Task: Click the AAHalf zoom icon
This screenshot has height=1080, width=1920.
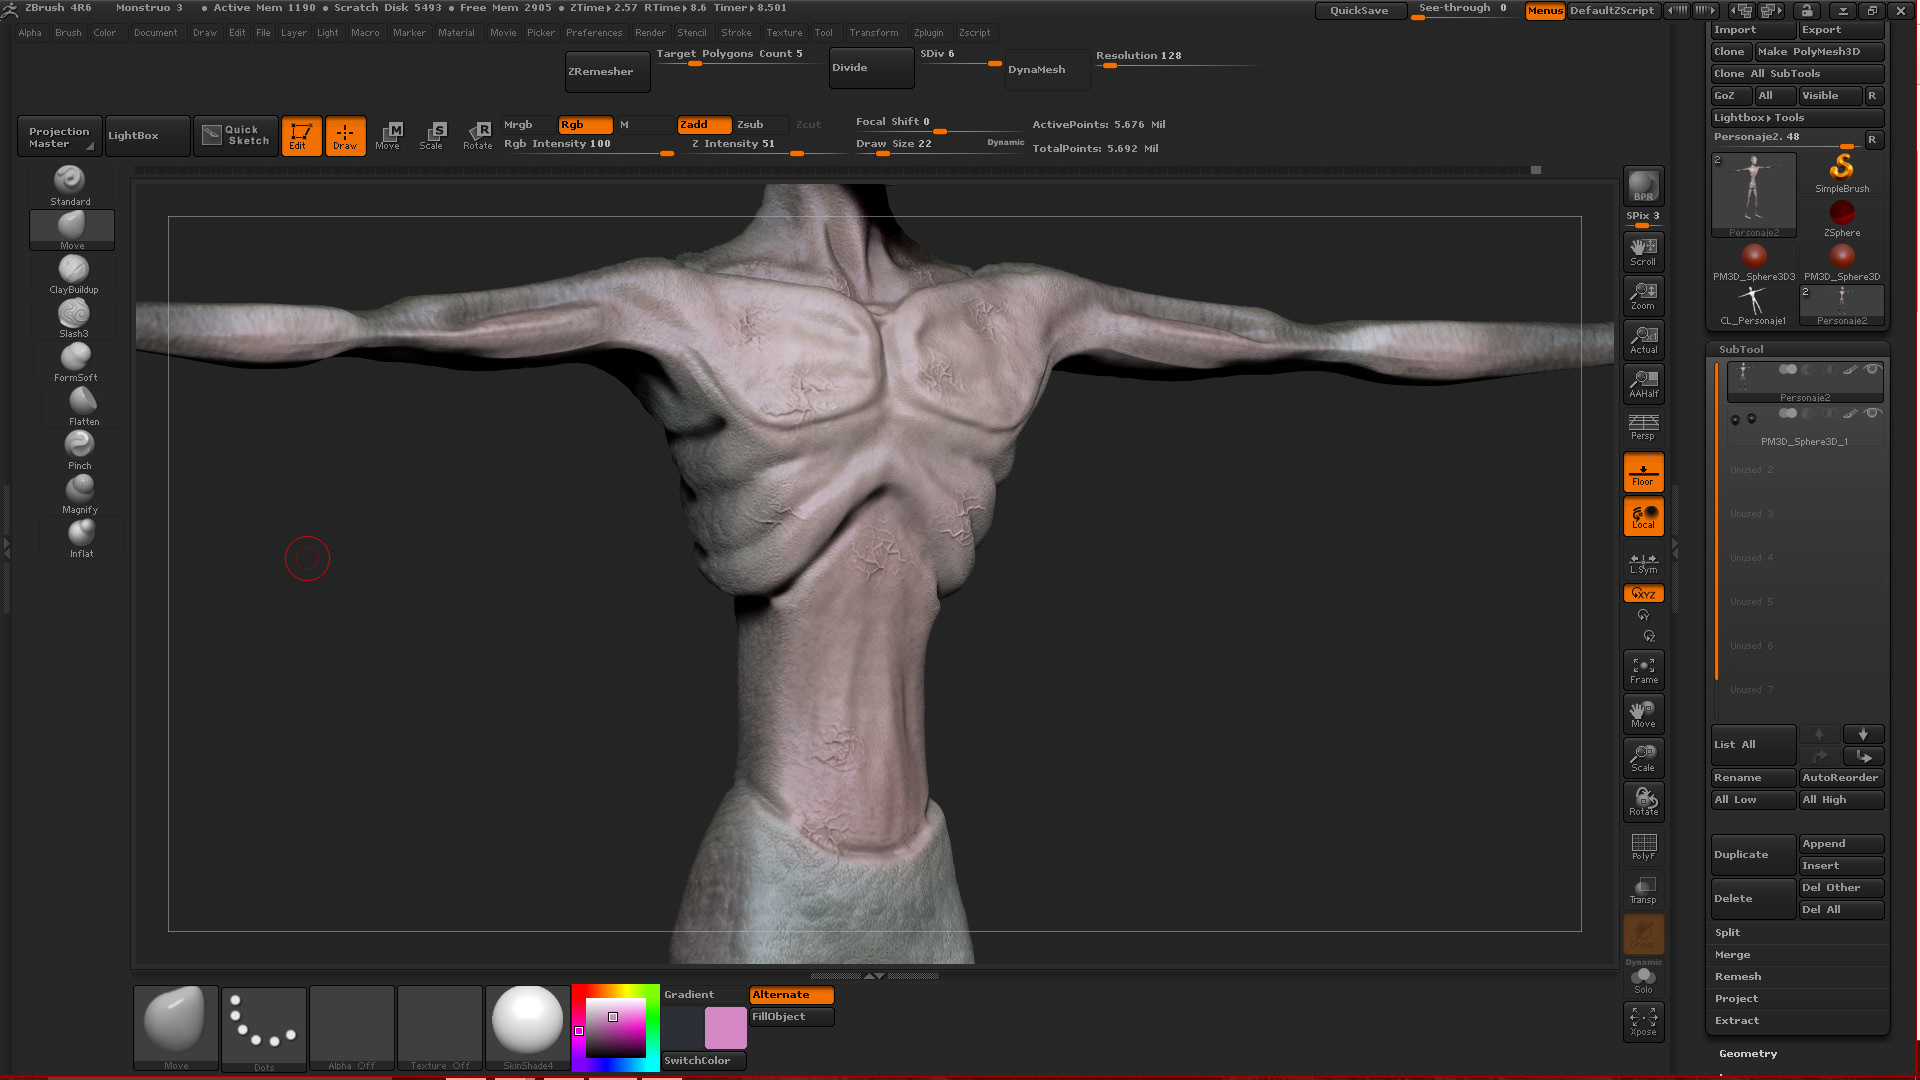Action: point(1643,383)
